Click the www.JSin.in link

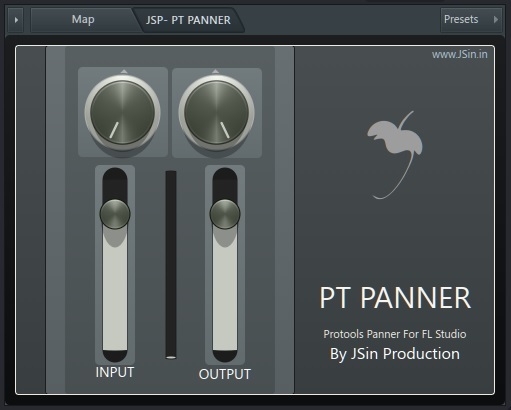[460, 54]
